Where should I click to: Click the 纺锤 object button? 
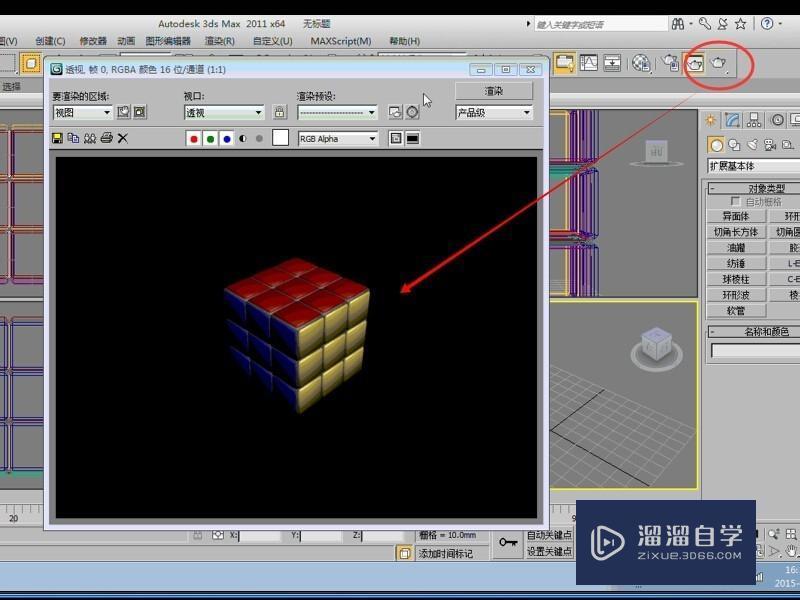coord(736,264)
